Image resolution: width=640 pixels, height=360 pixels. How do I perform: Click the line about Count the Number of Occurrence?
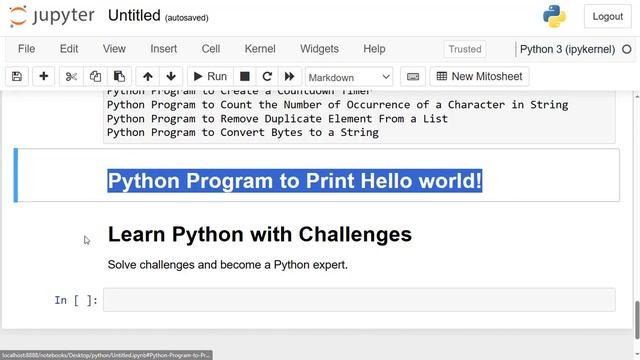pyautogui.click(x=338, y=104)
